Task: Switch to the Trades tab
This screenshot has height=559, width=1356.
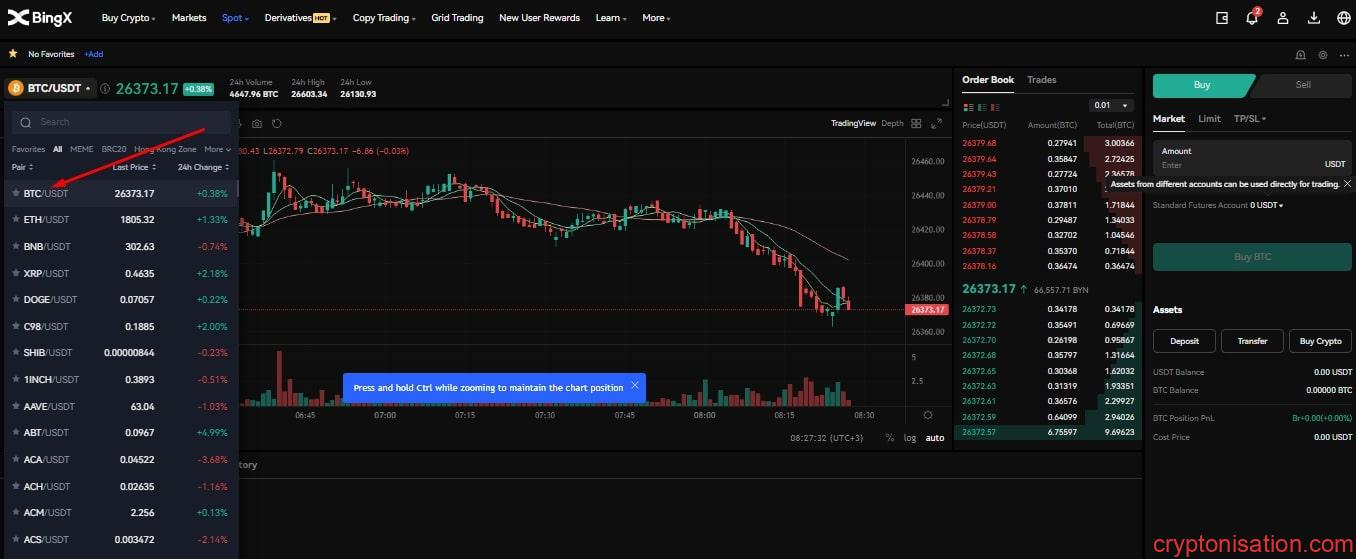Action: pyautogui.click(x=1041, y=80)
